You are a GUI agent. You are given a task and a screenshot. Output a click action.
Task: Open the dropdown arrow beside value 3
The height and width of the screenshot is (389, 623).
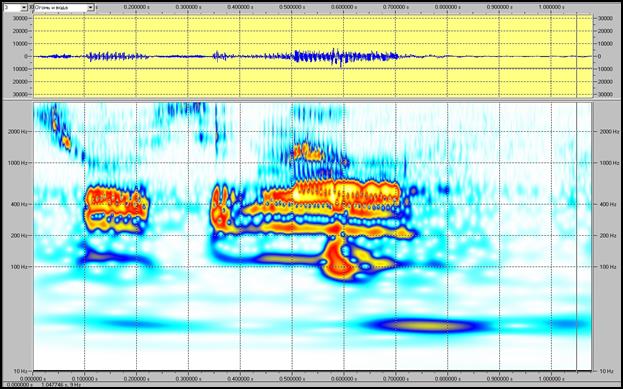[24, 8]
